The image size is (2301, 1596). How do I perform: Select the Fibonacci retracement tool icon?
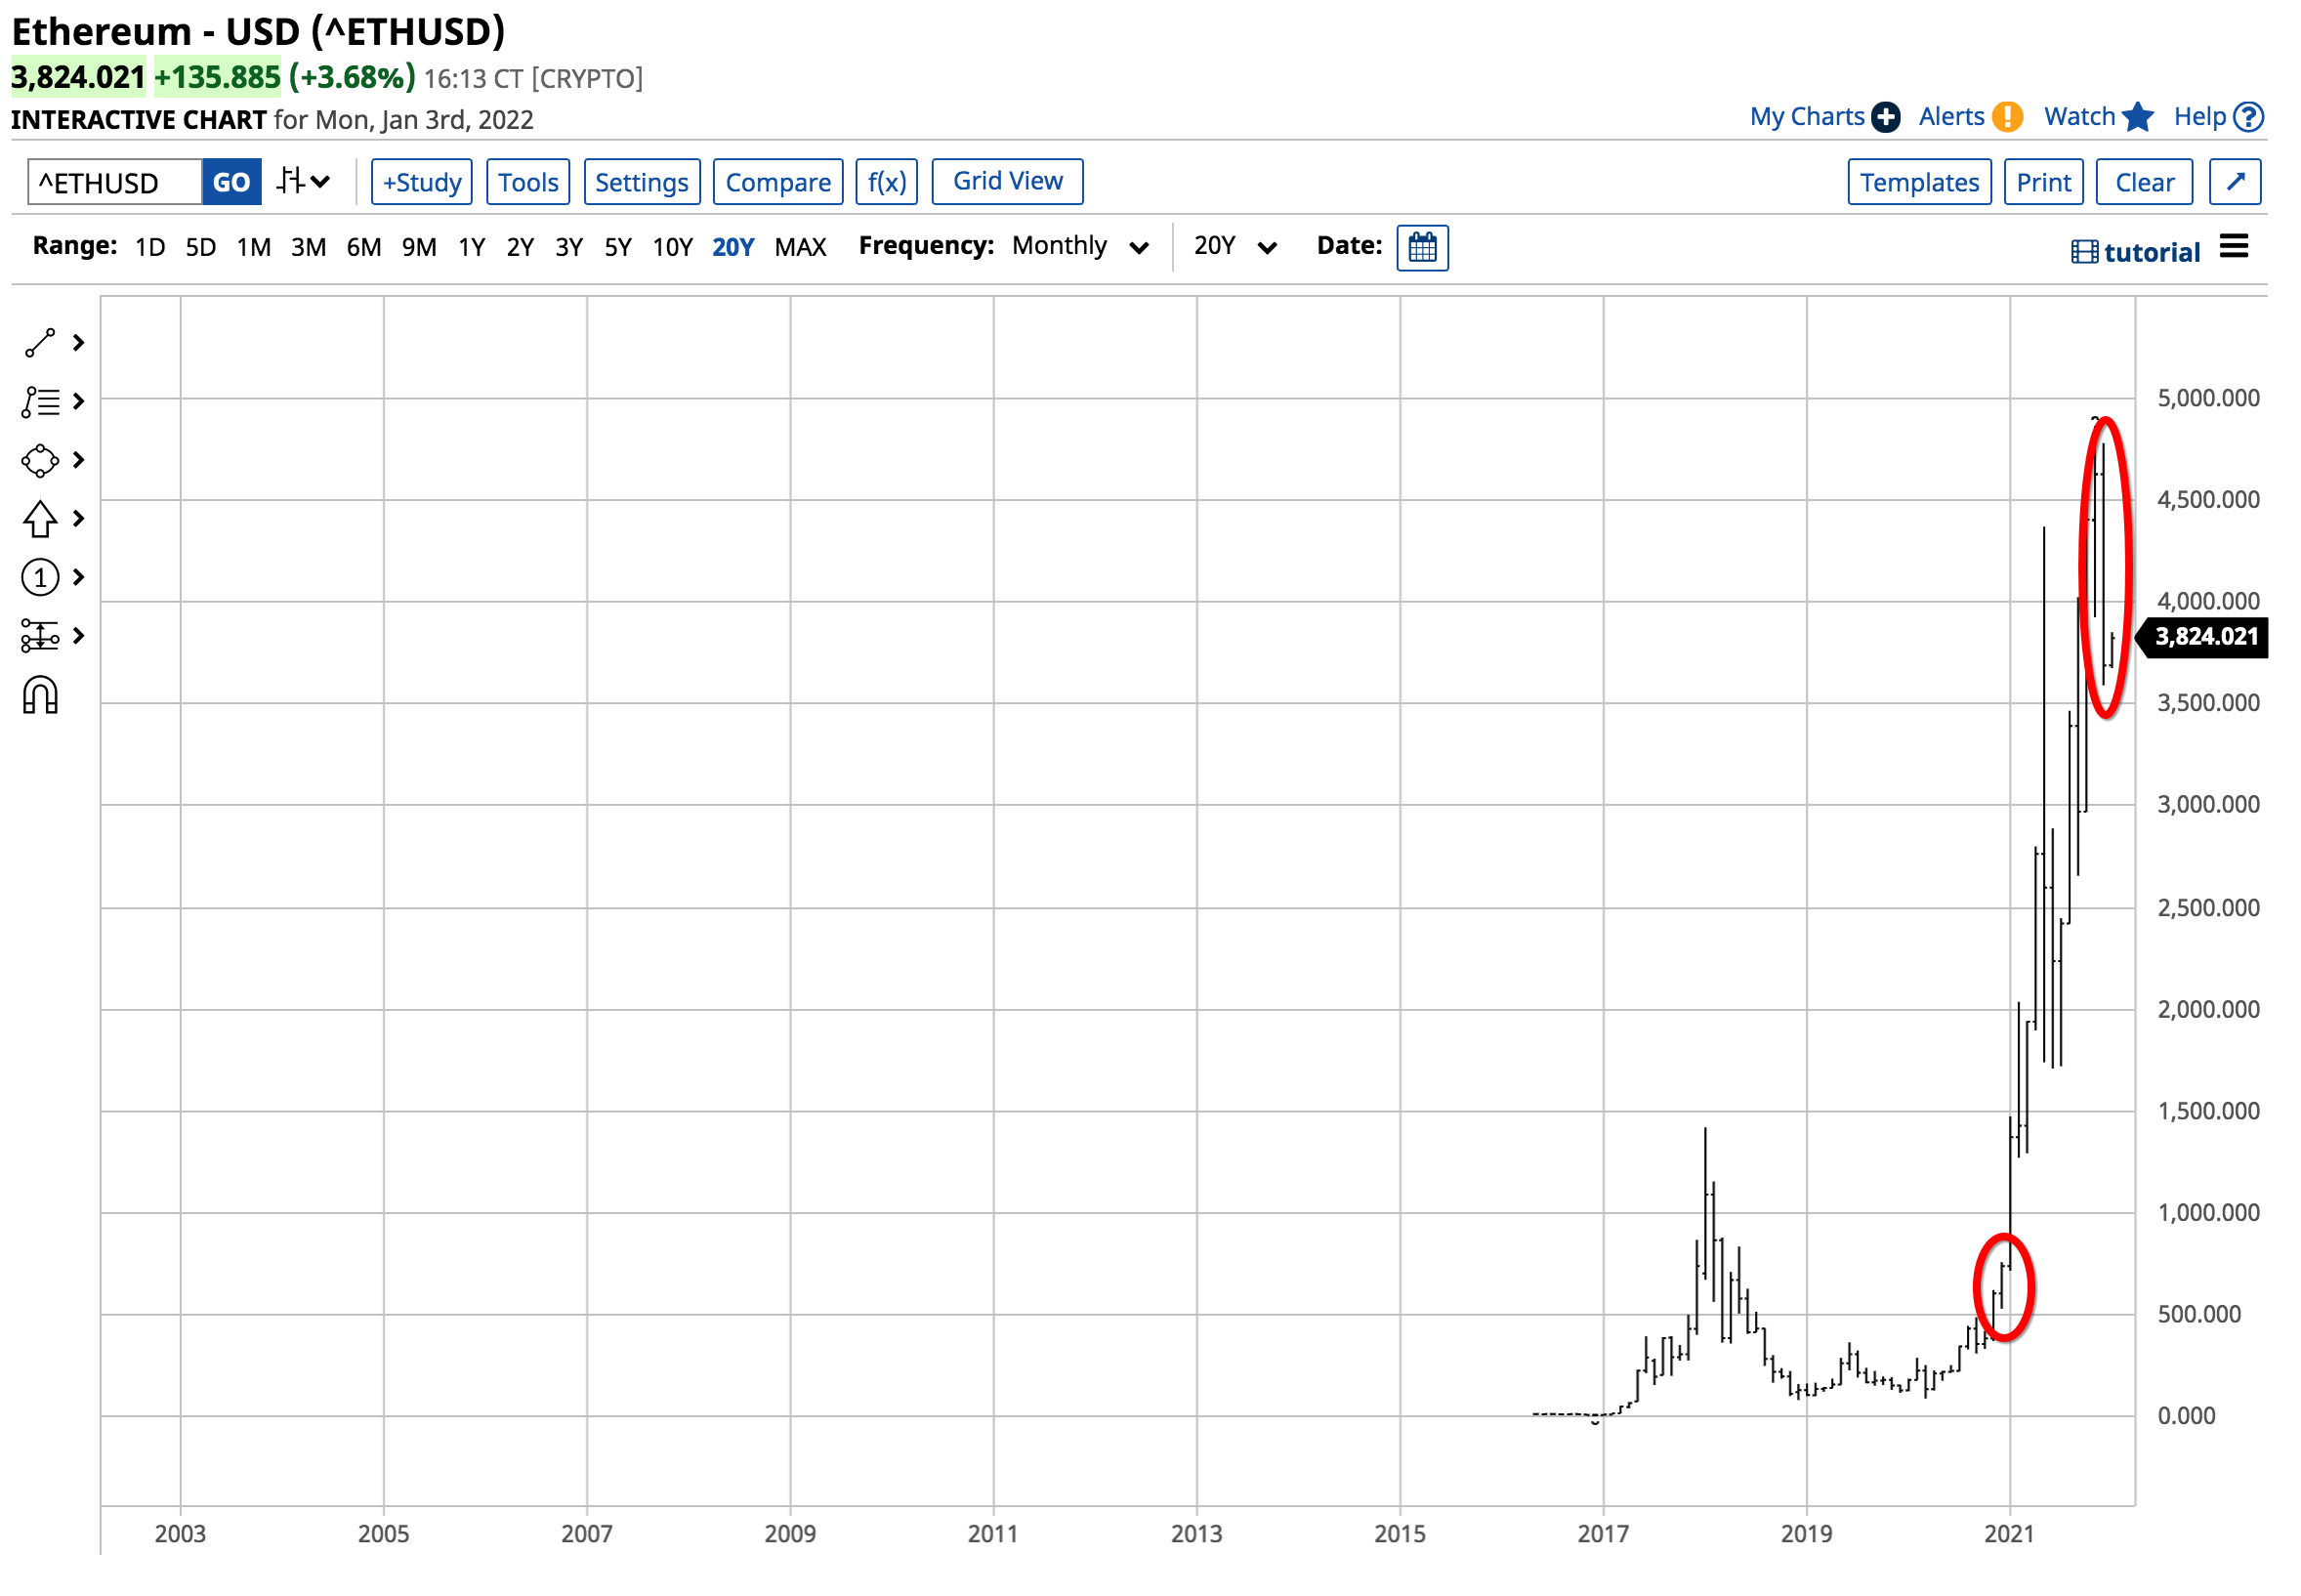point(40,402)
